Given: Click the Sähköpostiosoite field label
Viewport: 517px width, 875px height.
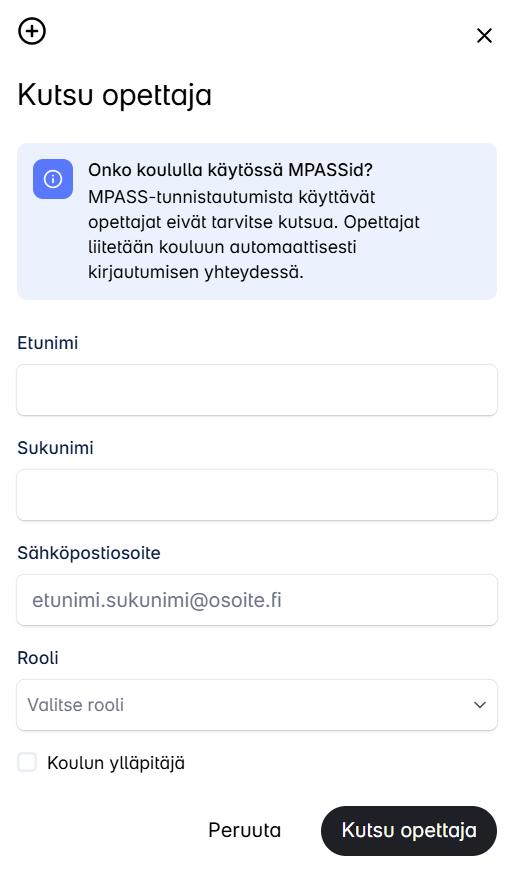Looking at the screenshot, I should point(89,552).
